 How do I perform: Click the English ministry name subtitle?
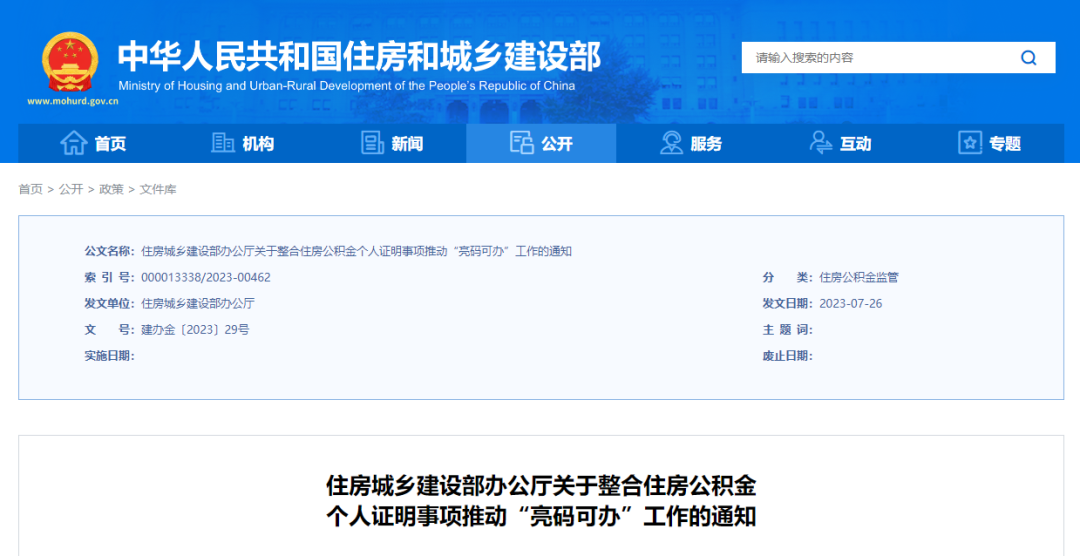tap(346, 86)
